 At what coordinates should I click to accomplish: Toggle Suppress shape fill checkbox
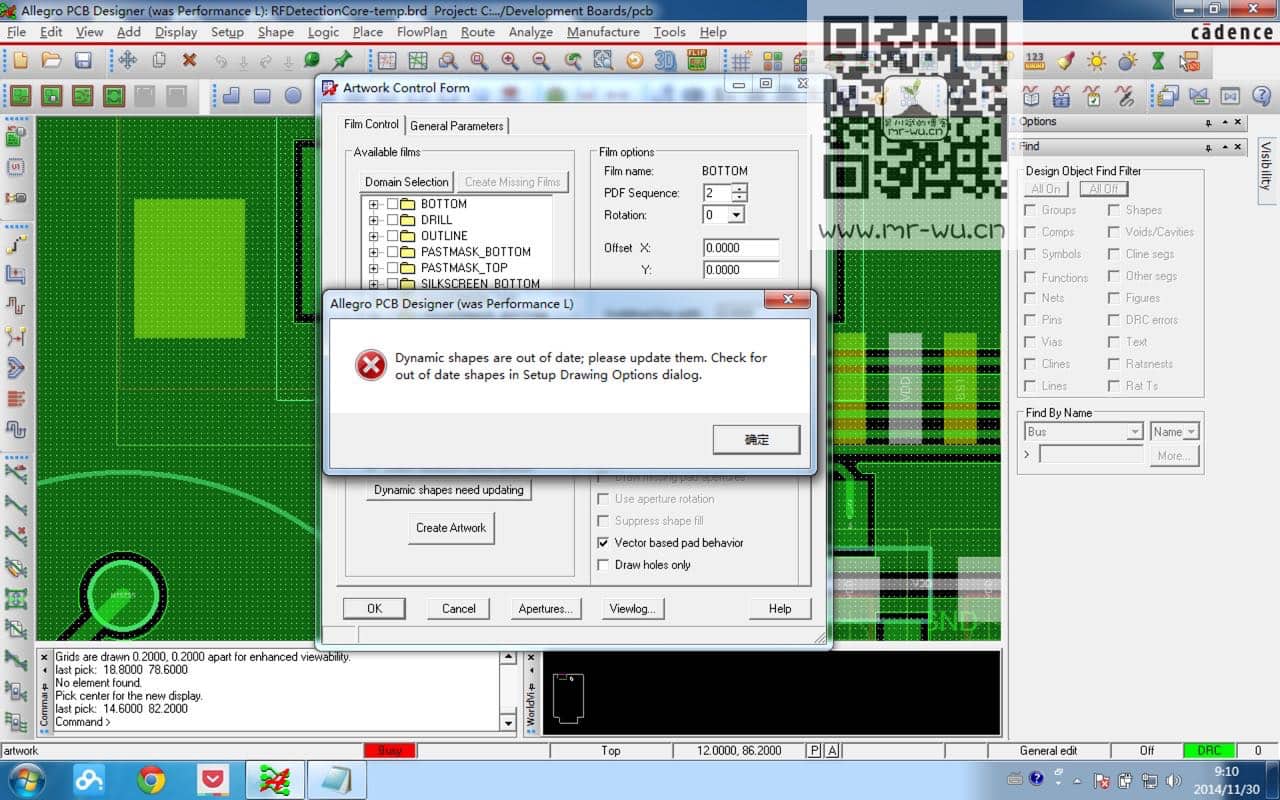tap(603, 521)
